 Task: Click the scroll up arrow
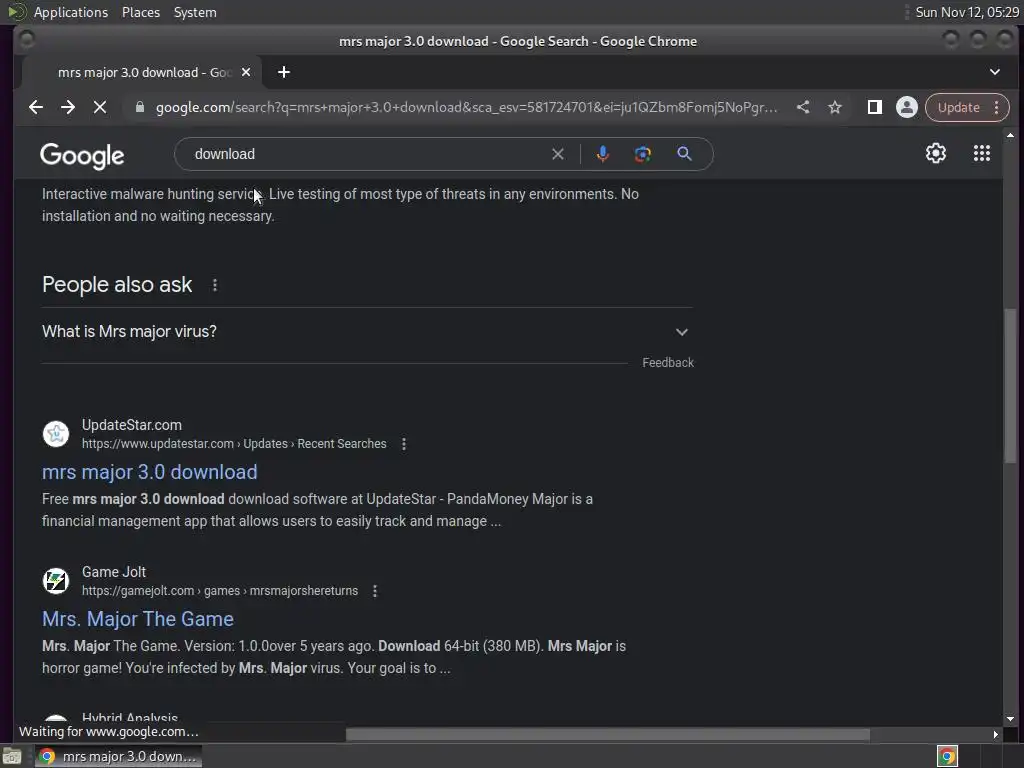1010,135
